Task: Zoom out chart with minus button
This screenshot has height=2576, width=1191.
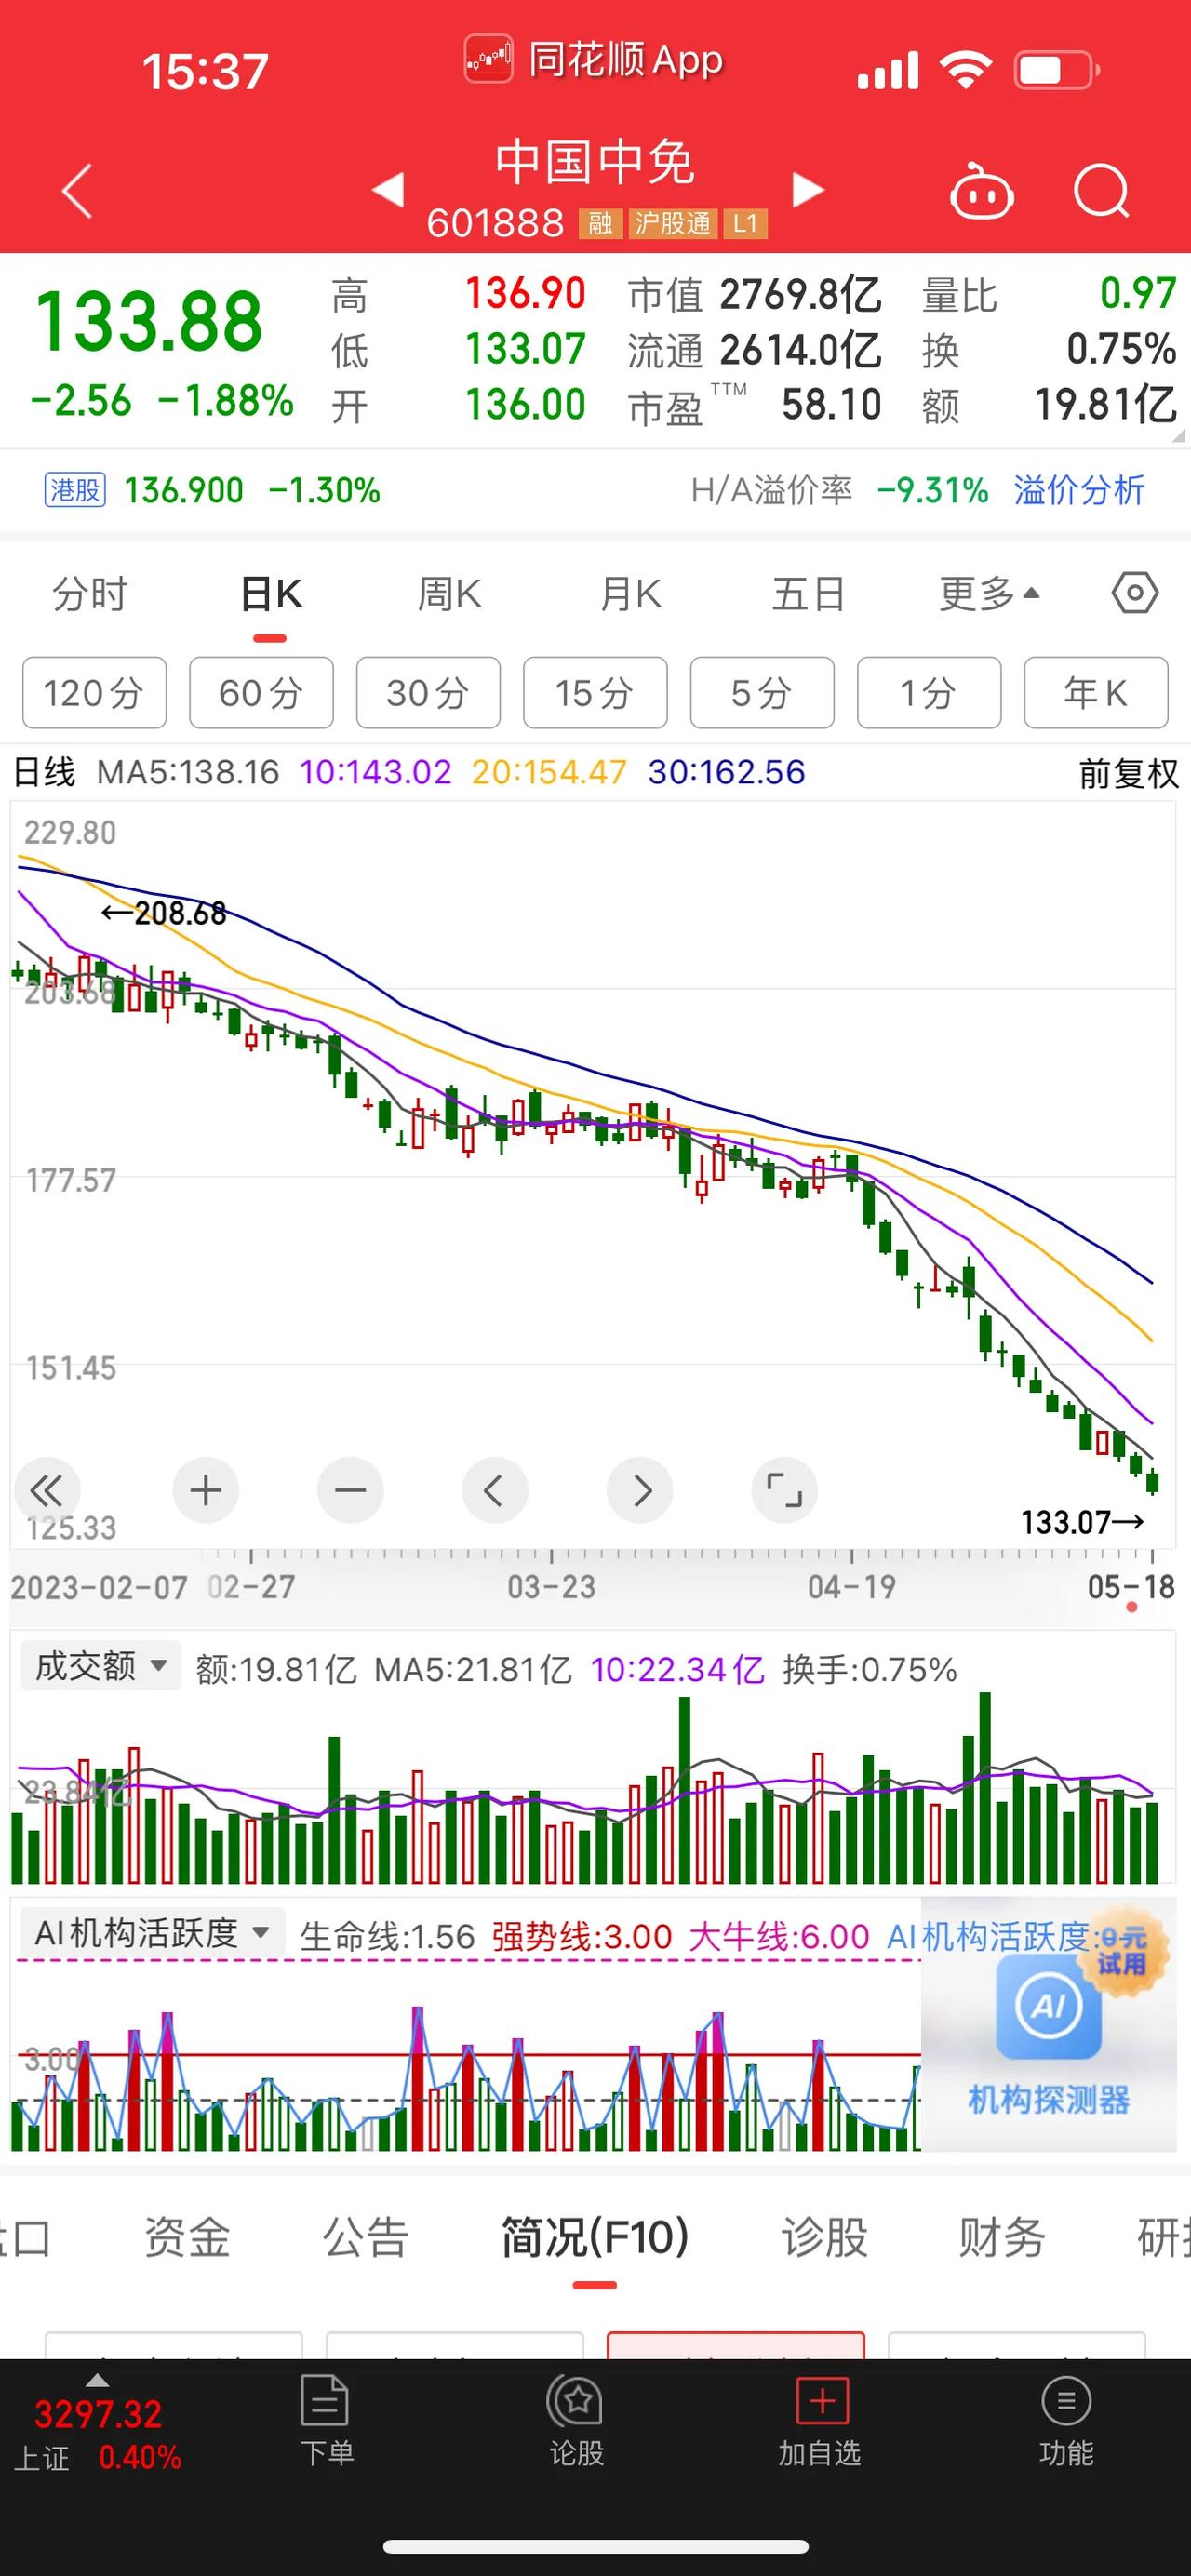Action: coord(350,1491)
